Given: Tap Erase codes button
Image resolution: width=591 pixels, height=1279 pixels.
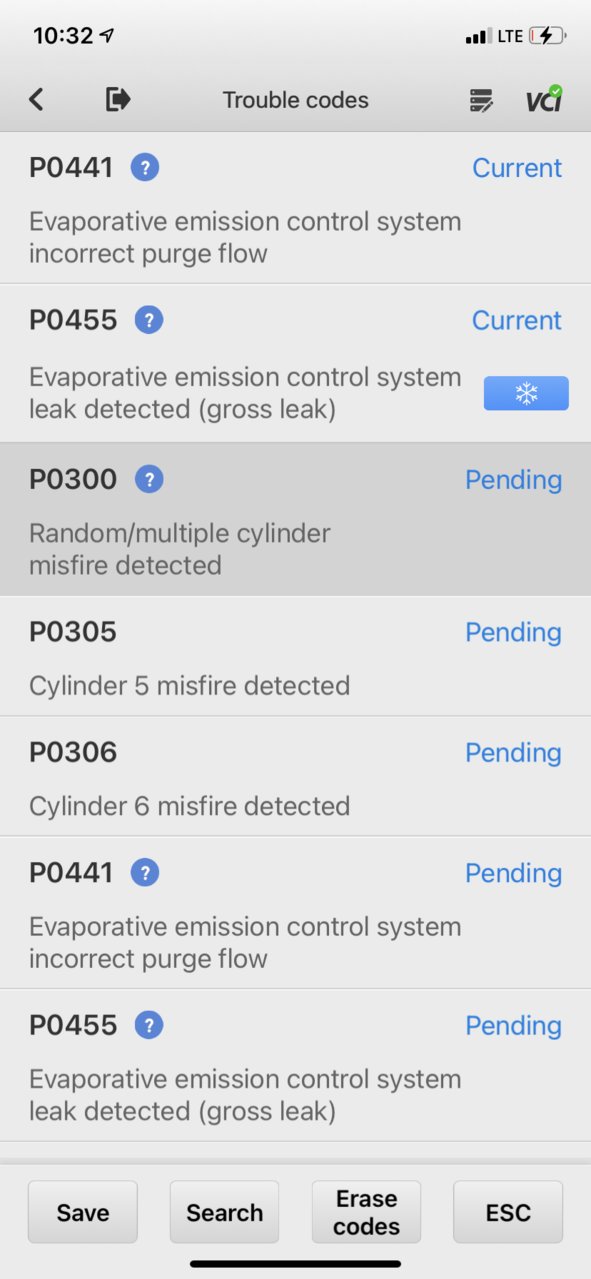Looking at the screenshot, I should click(x=366, y=1212).
